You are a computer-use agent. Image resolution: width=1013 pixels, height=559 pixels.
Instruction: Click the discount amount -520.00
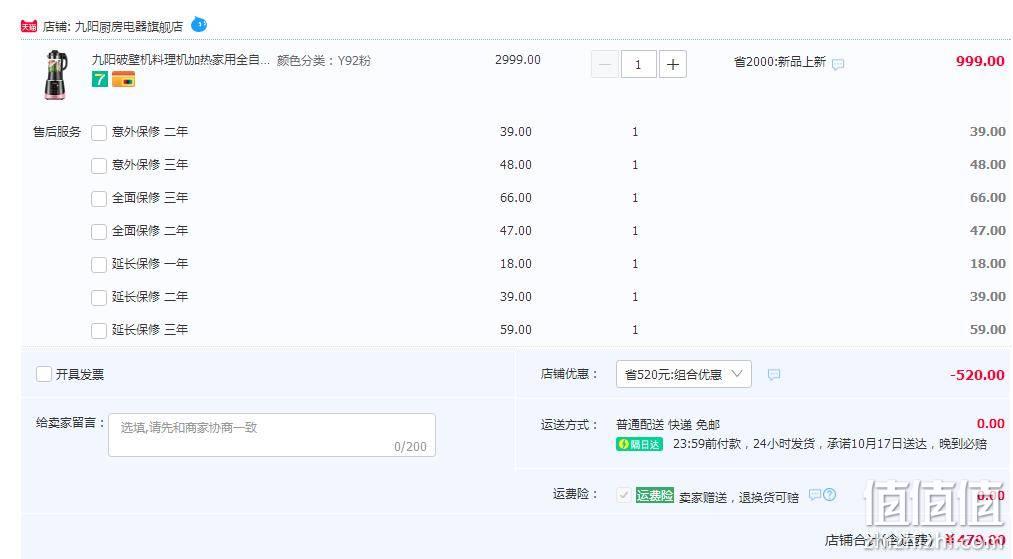tap(977, 375)
